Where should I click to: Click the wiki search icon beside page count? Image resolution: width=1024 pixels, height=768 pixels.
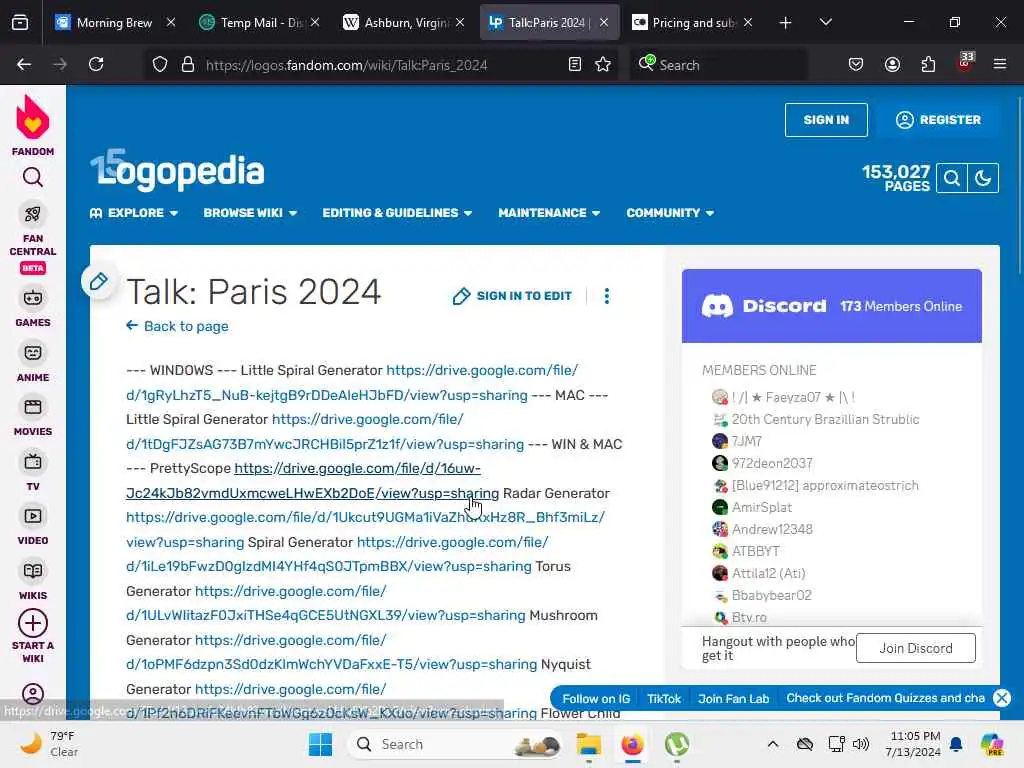pos(952,178)
